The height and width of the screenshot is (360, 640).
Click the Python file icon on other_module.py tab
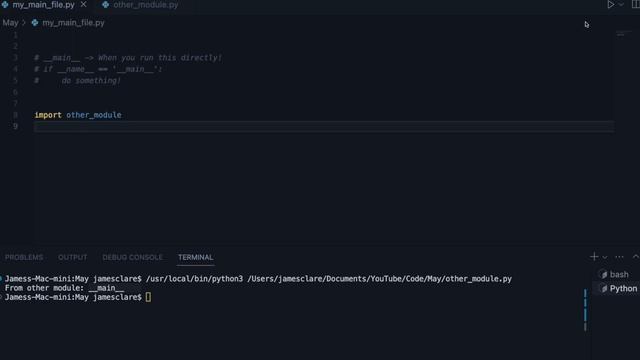click(106, 5)
